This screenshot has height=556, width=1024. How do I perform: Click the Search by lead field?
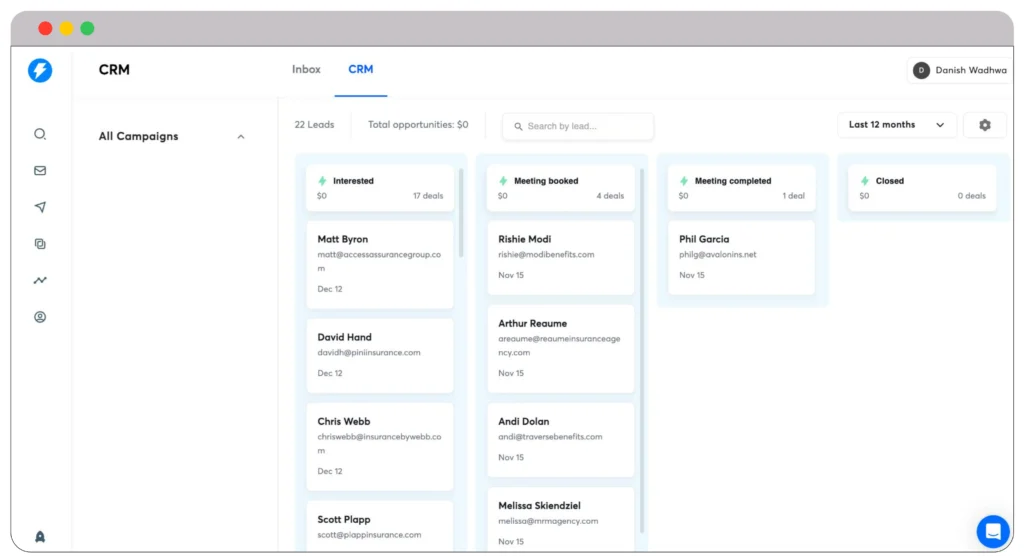click(578, 126)
